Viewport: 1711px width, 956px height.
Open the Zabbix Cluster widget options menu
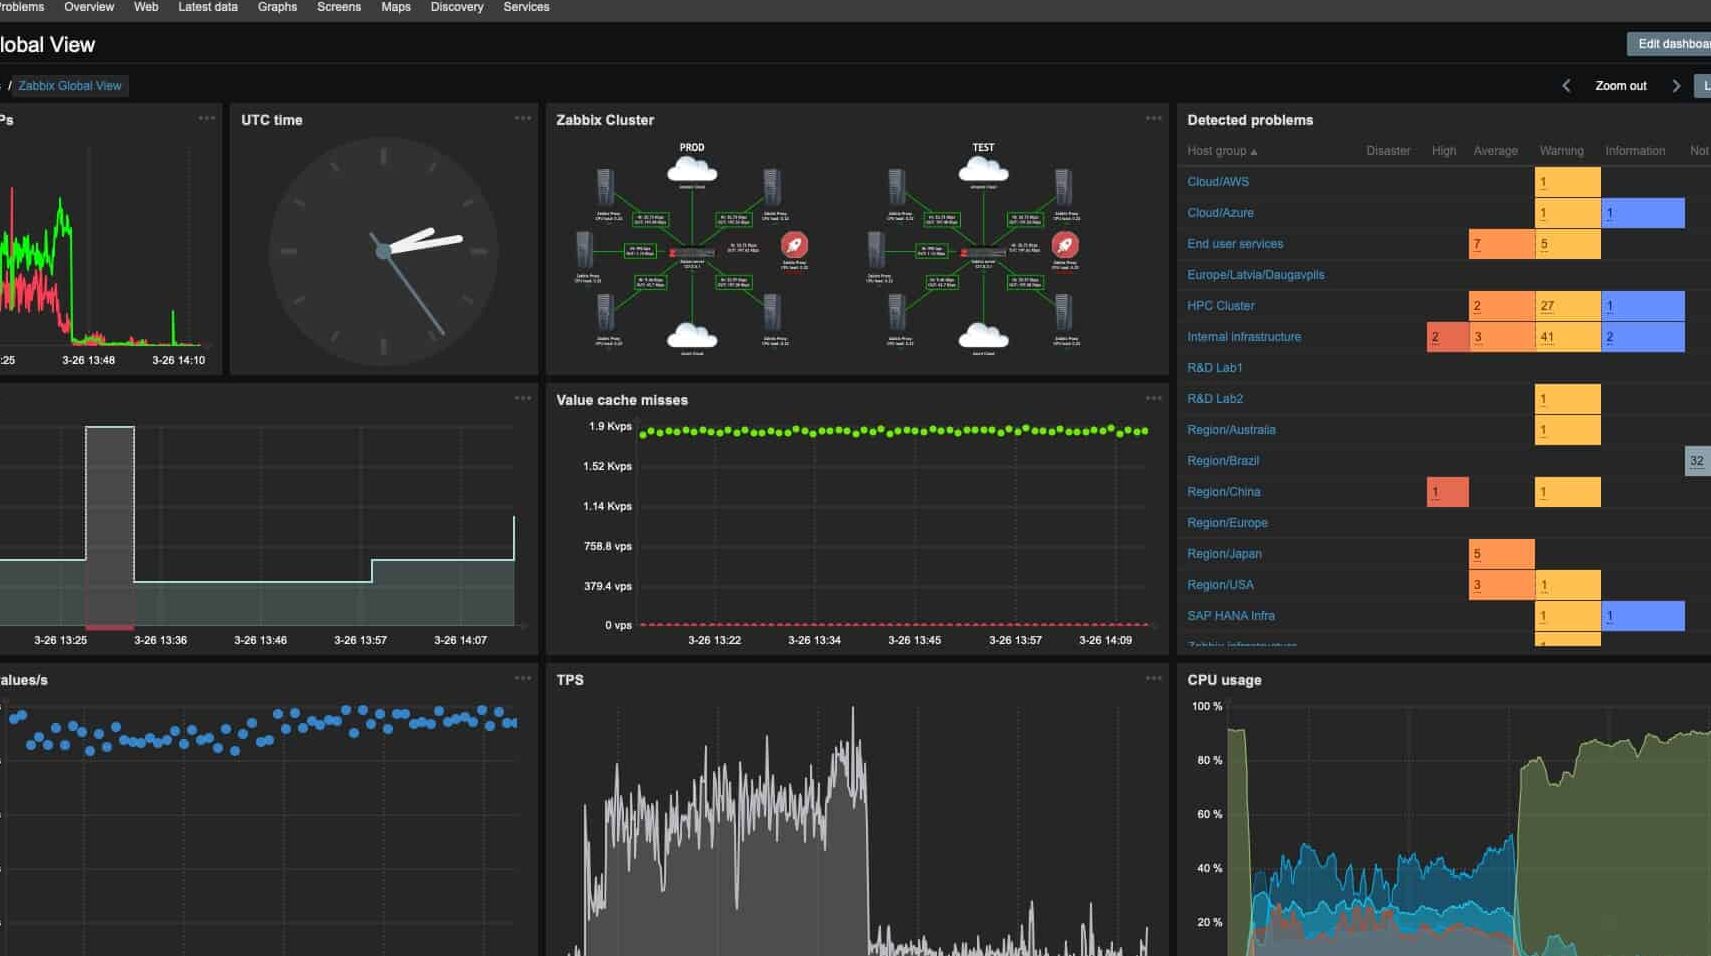pos(1153,118)
